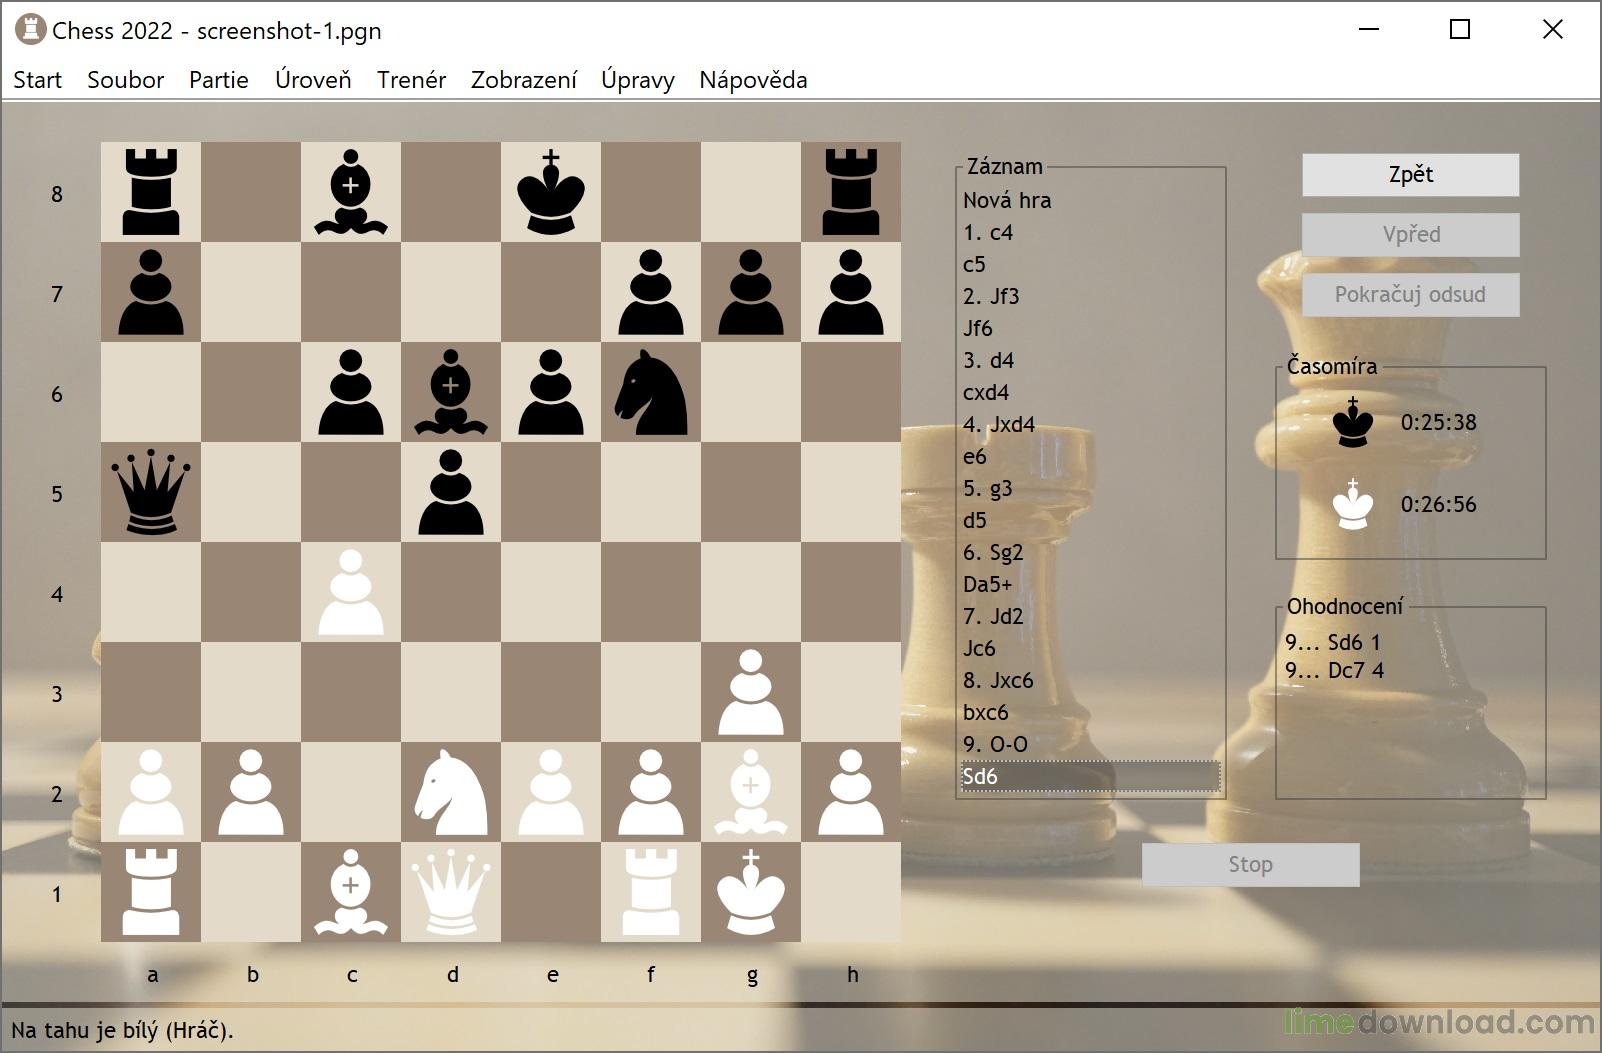Viewport: 1602px width, 1053px height.
Task: Open the Zobrazení menu
Action: click(525, 80)
